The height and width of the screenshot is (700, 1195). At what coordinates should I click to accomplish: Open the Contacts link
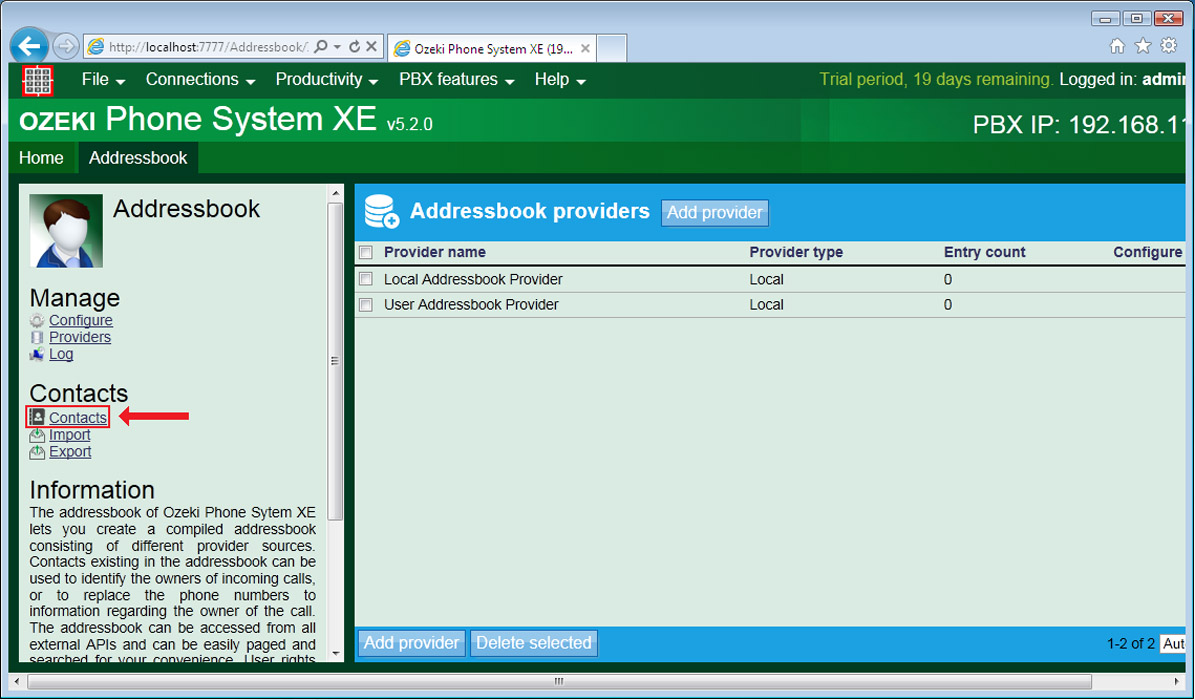click(x=78, y=418)
